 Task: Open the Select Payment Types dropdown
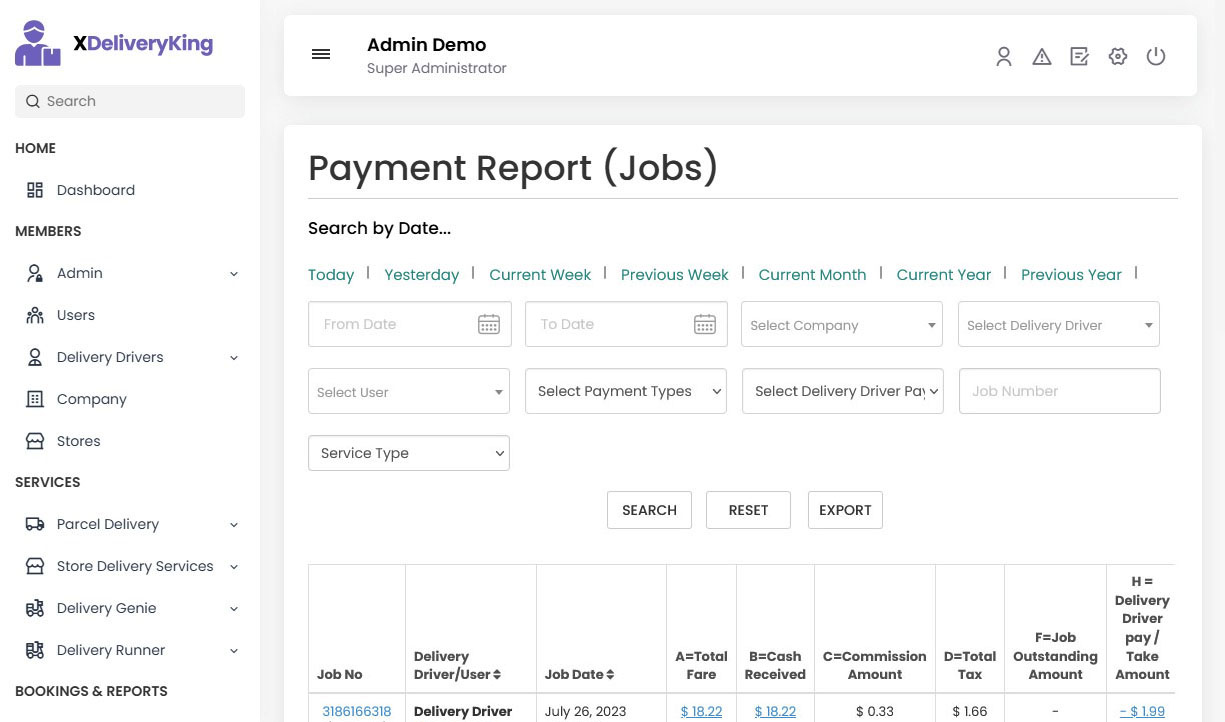(x=625, y=391)
